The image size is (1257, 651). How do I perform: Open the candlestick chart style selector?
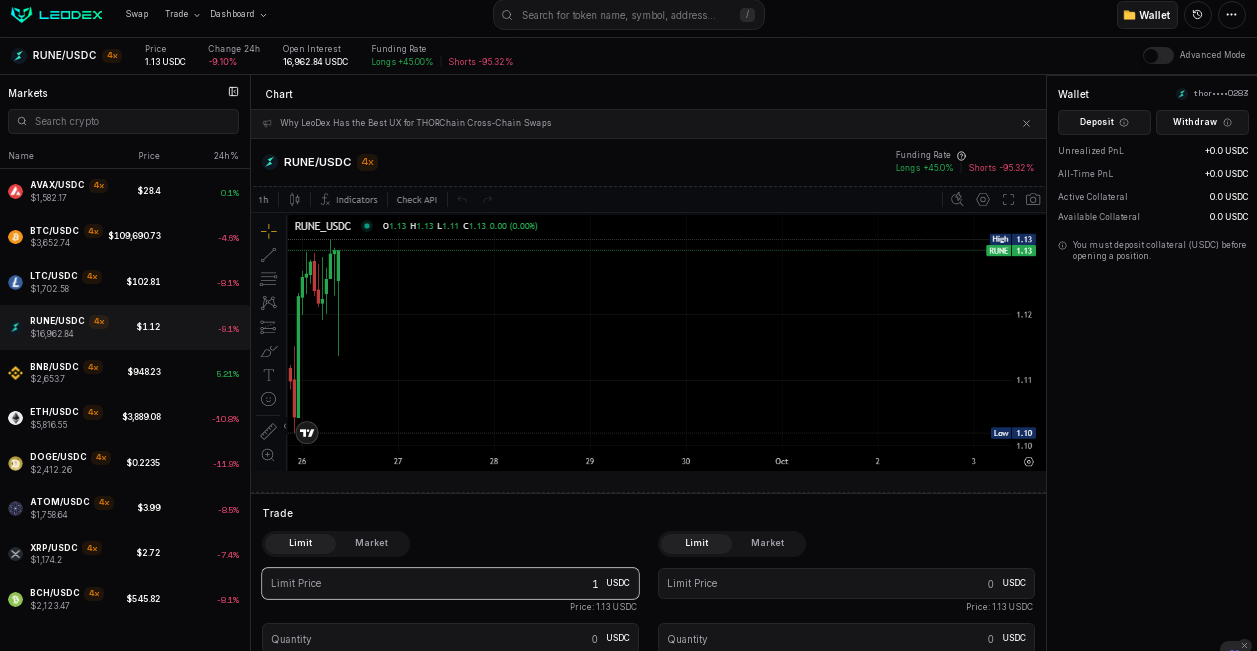294,199
